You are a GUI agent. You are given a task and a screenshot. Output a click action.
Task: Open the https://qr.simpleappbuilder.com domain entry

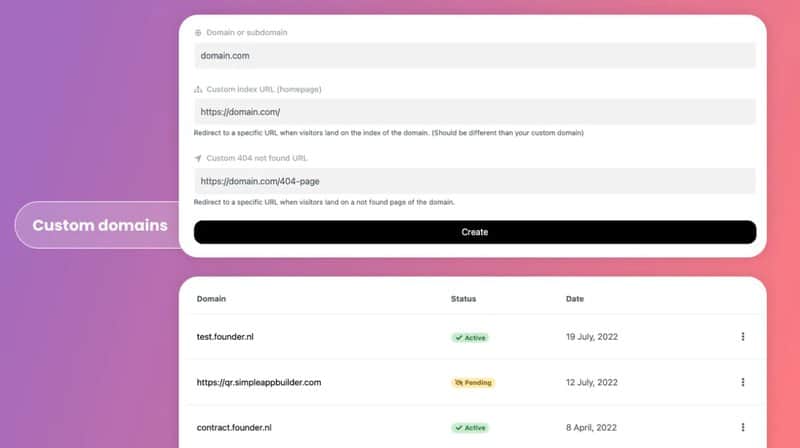(259, 382)
